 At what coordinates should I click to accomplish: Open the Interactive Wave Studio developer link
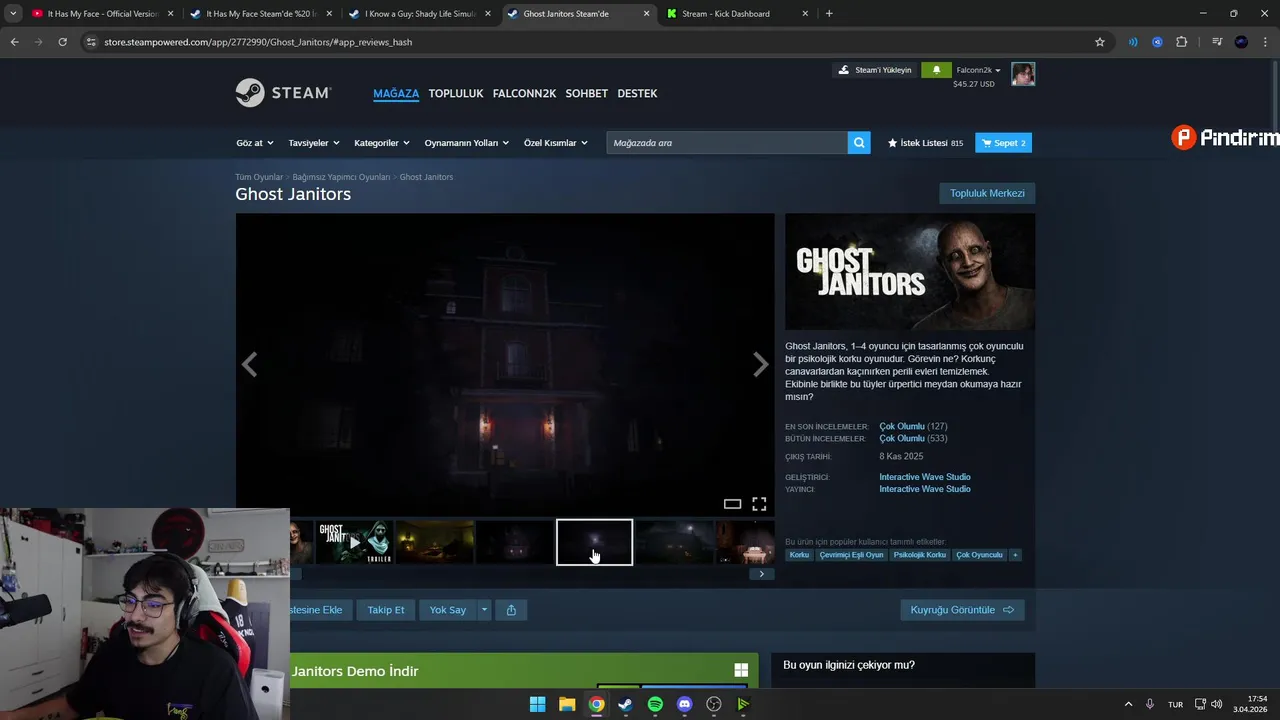tap(925, 477)
